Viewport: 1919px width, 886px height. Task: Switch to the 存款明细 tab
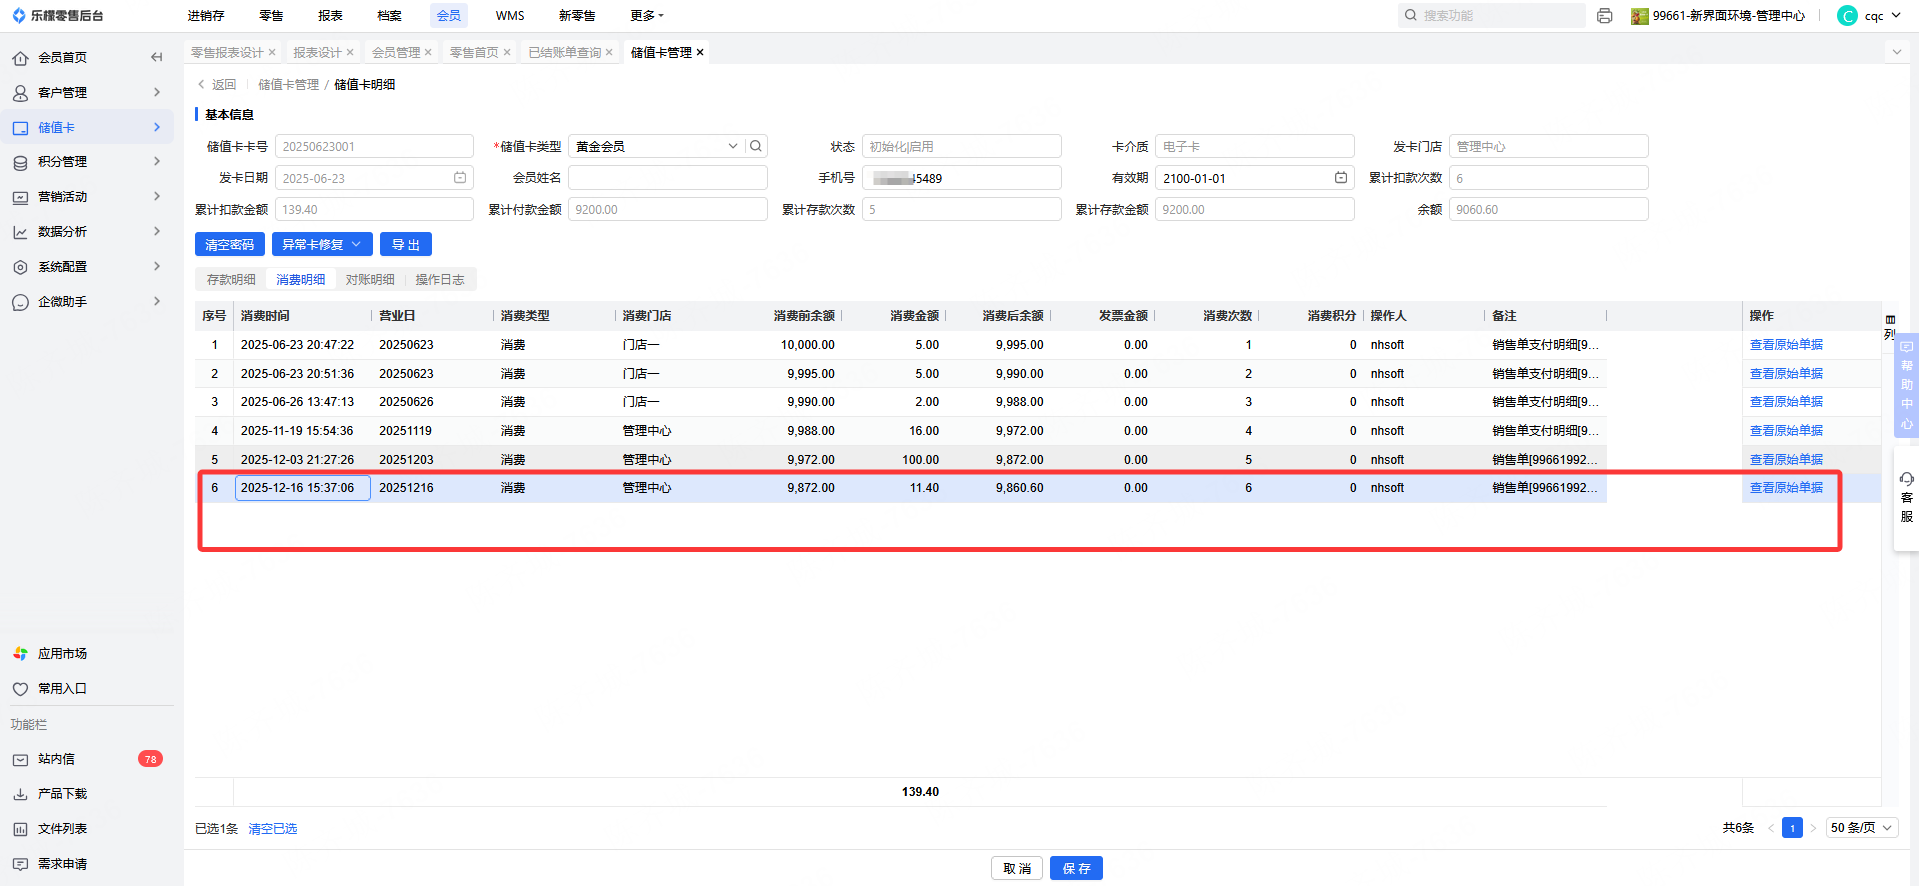(x=231, y=280)
